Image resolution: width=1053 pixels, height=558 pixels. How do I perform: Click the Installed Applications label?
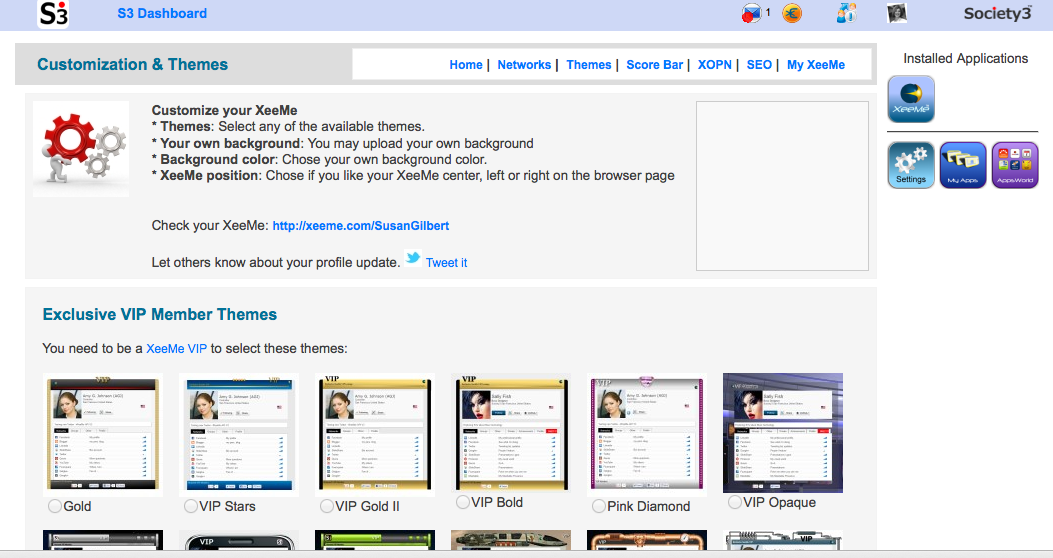tap(965, 58)
